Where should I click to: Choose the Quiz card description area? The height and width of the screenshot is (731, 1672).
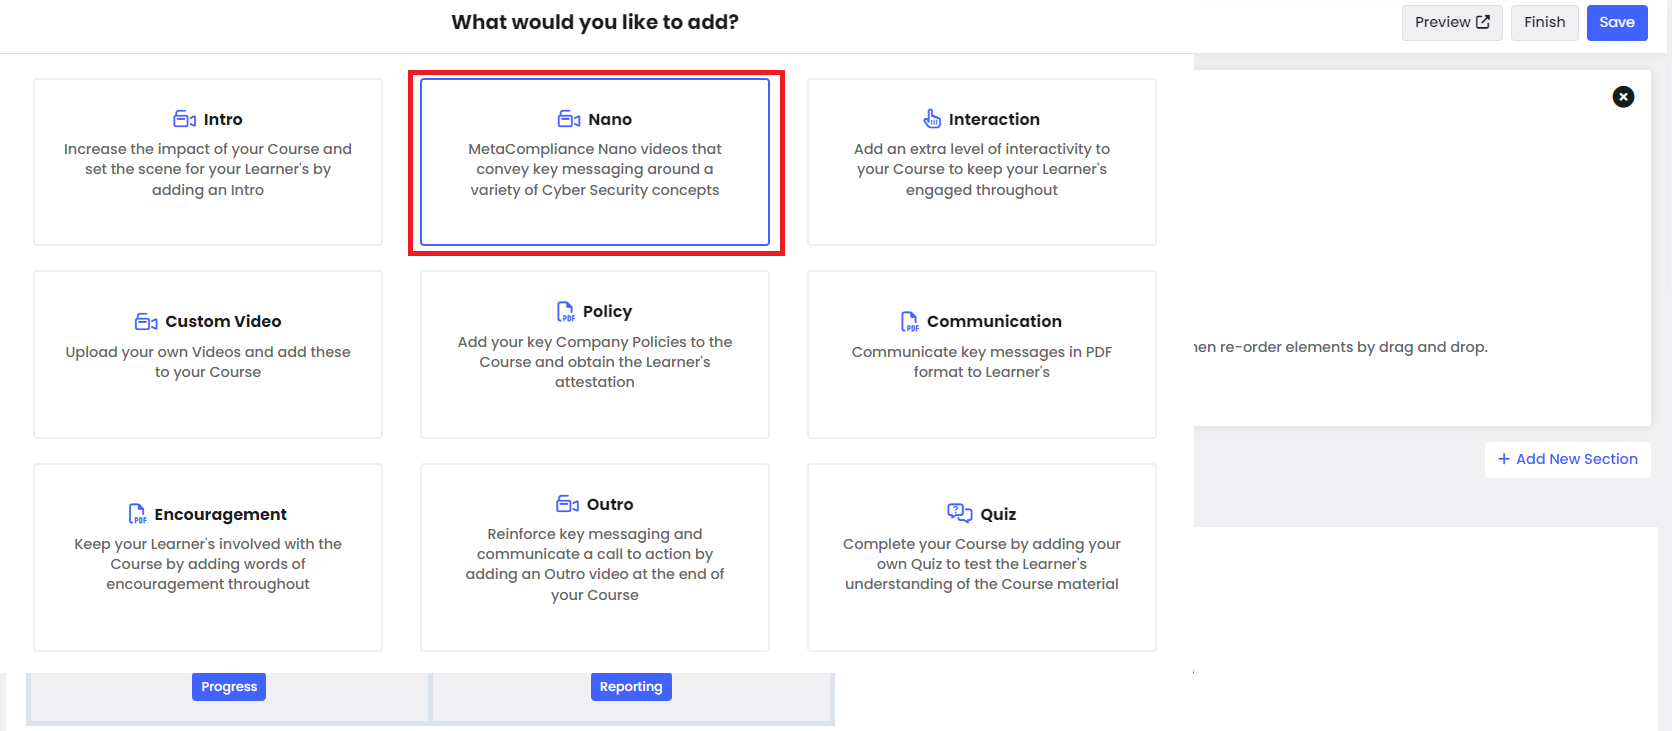click(982, 564)
